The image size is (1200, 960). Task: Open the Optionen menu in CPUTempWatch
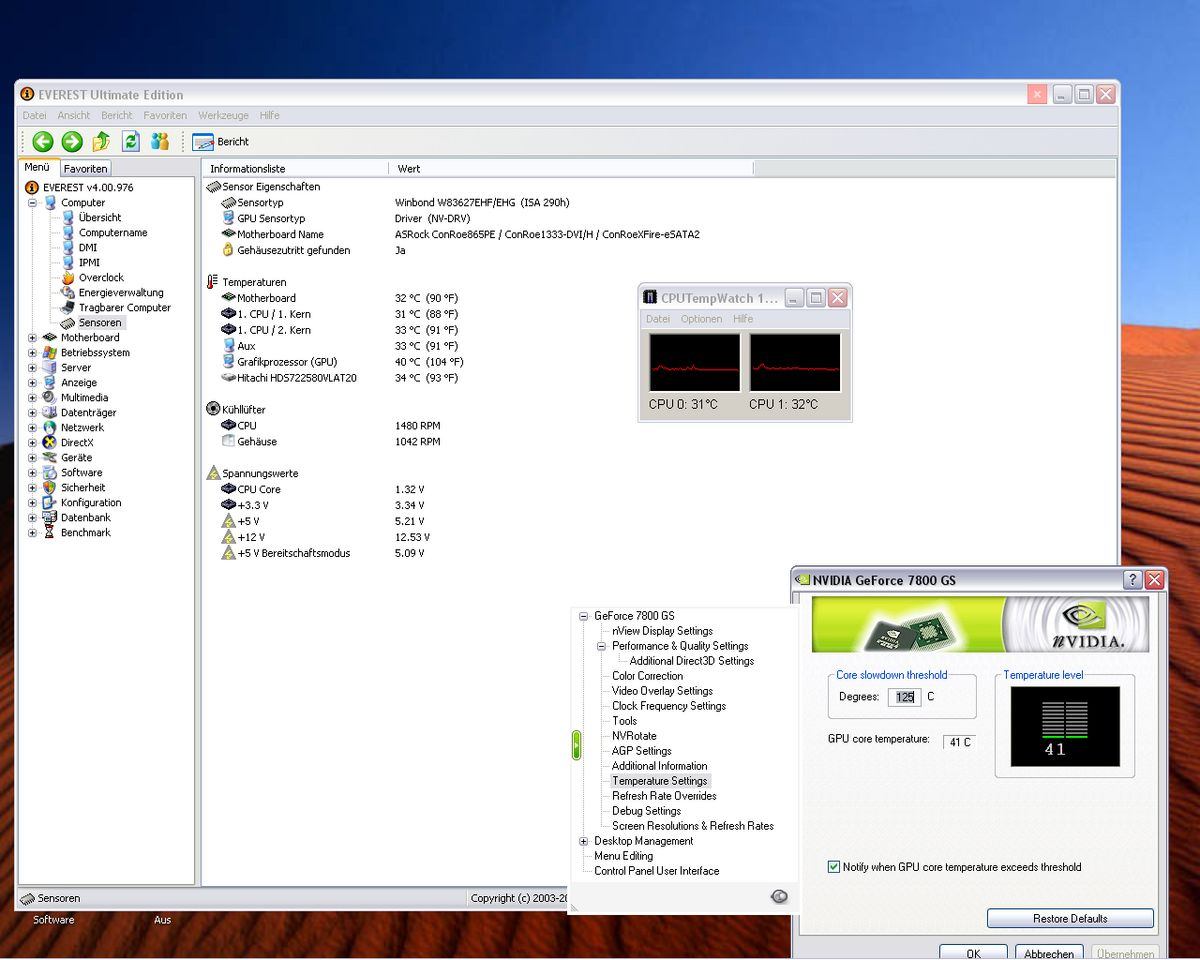(701, 319)
